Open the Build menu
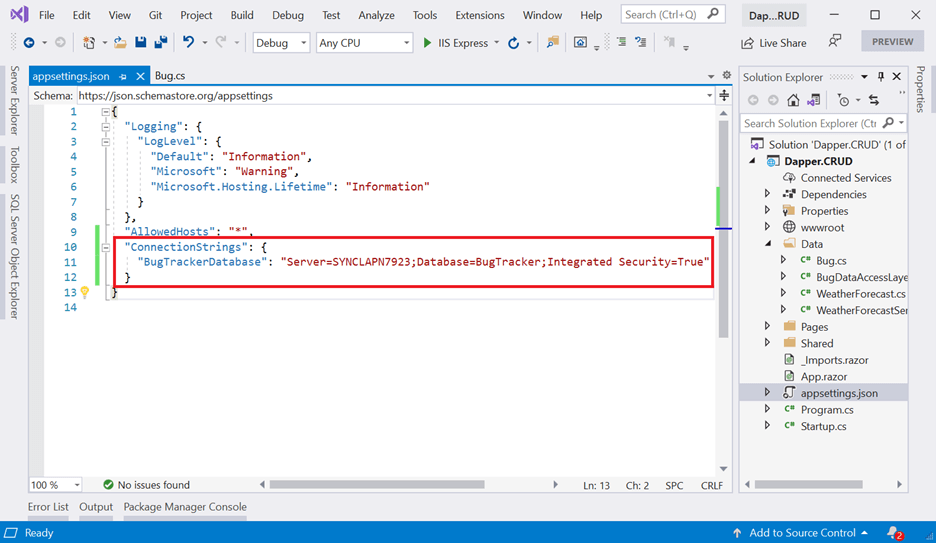Image resolution: width=936 pixels, height=543 pixels. tap(241, 15)
